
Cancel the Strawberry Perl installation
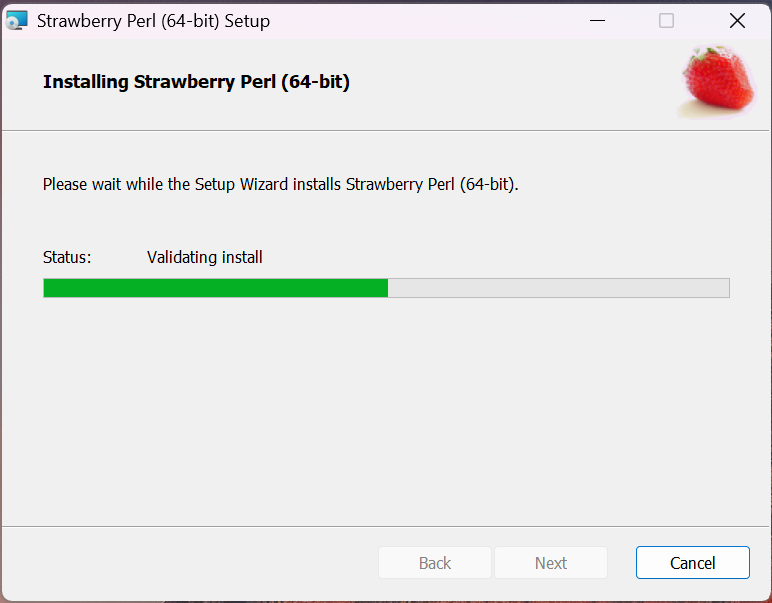click(692, 563)
